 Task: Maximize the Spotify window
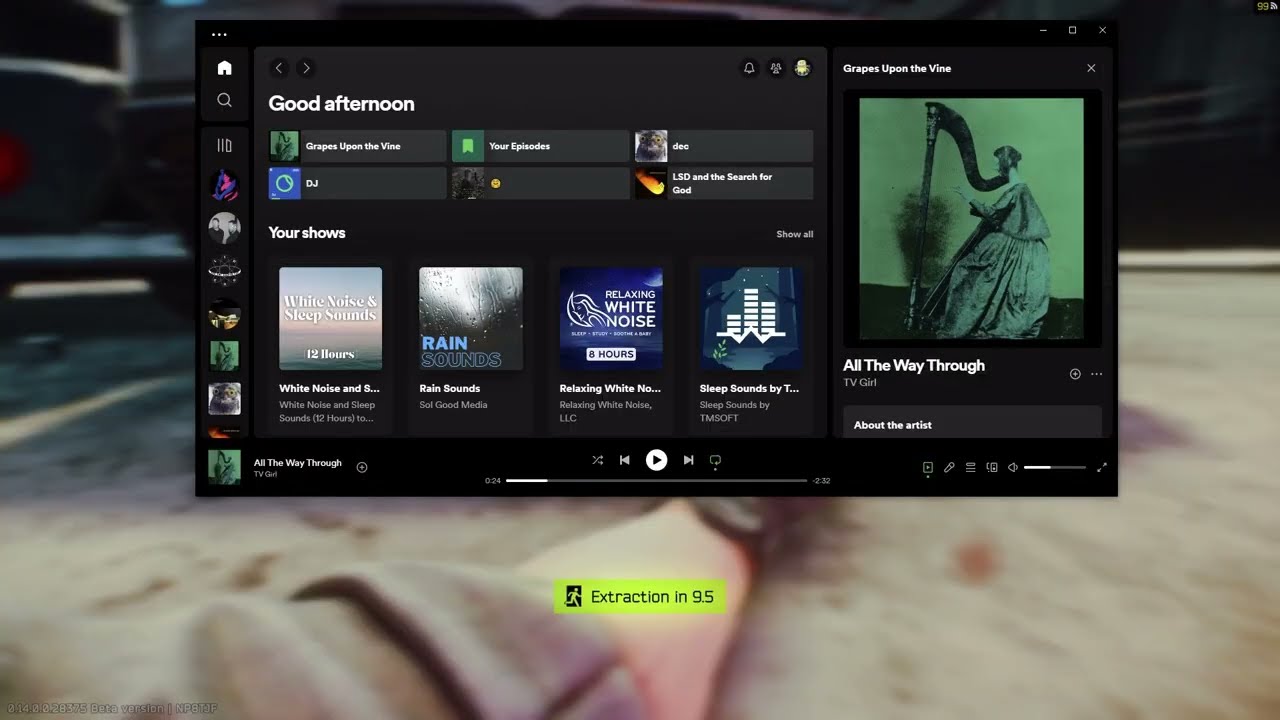1072,30
